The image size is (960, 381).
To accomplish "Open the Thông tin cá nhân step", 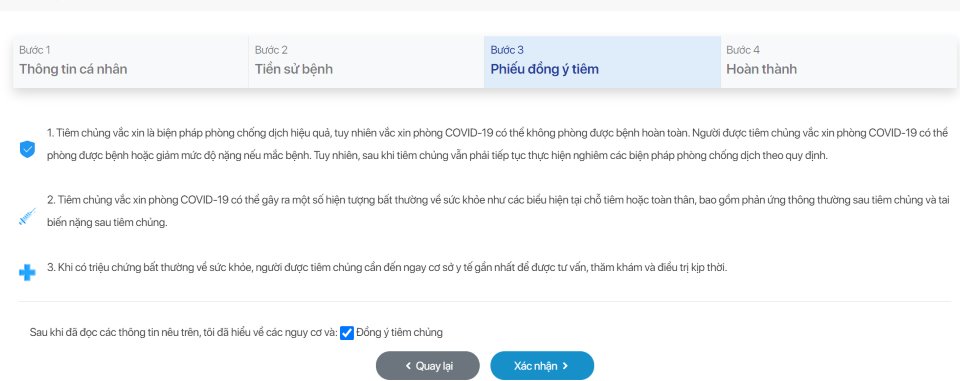I will (130, 61).
